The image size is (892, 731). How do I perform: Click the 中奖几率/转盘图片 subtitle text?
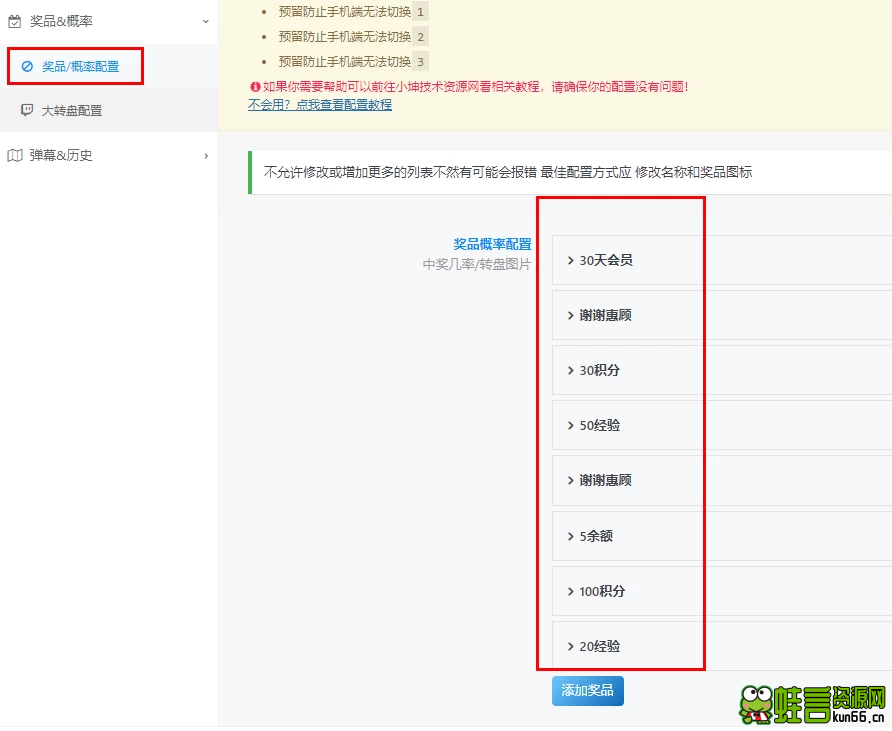click(477, 265)
